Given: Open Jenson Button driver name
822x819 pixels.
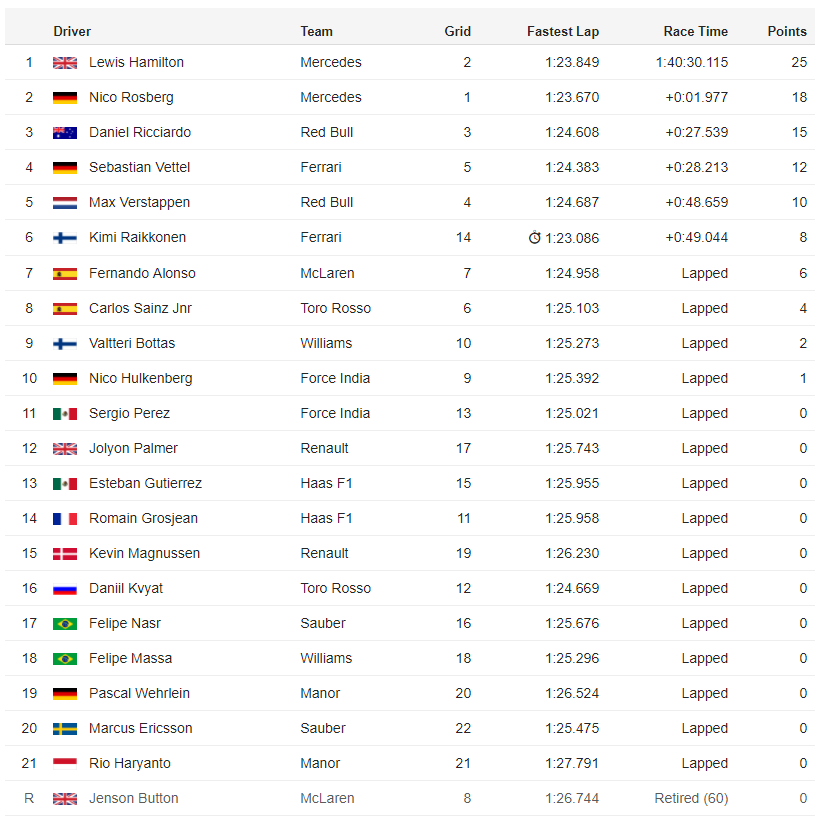Looking at the screenshot, I should point(134,799).
